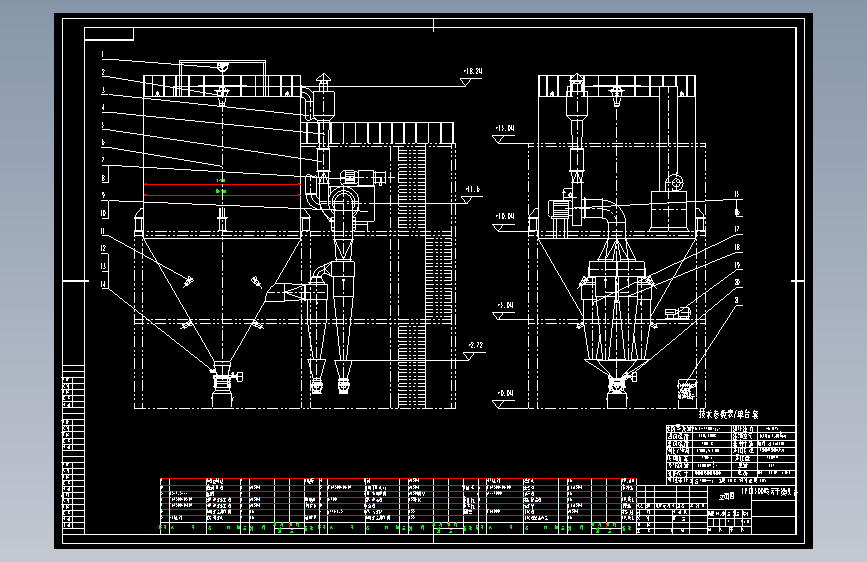Select part callout number 1

click(x=103, y=55)
